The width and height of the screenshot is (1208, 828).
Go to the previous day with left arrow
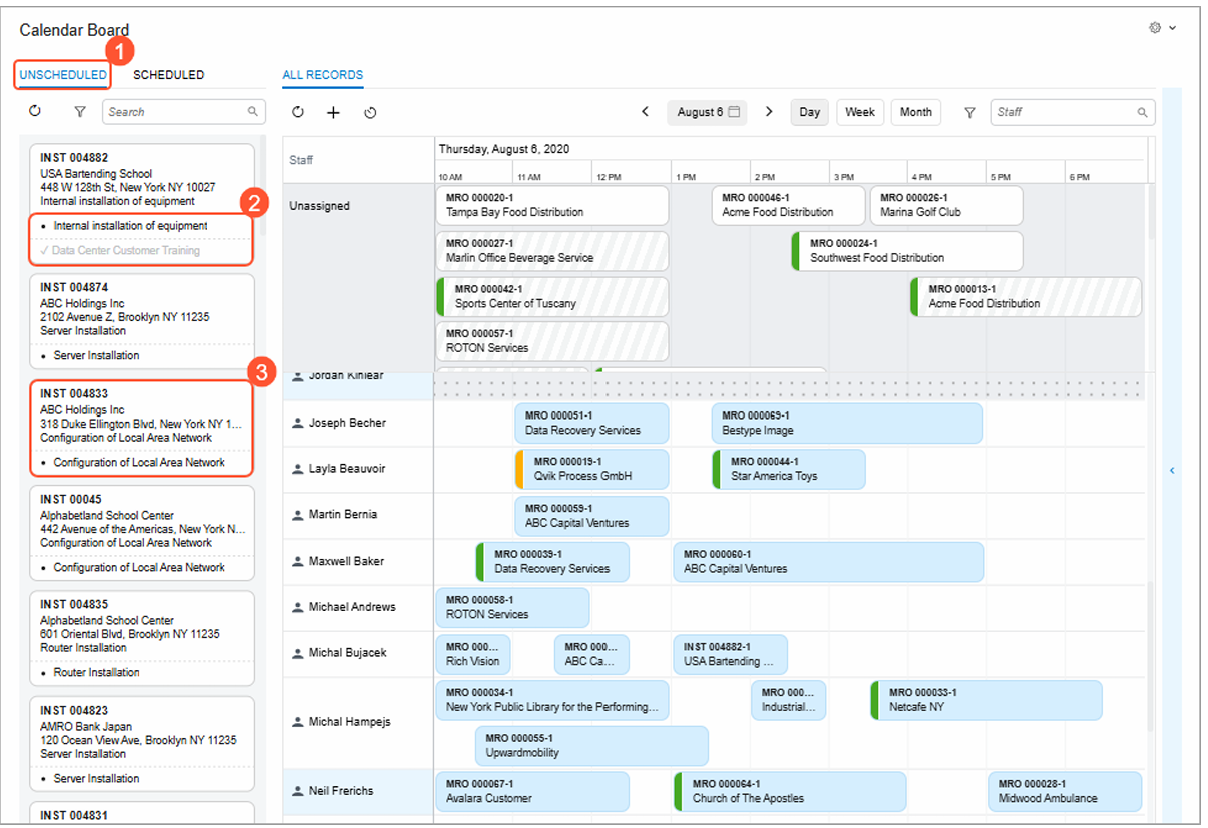(x=646, y=112)
